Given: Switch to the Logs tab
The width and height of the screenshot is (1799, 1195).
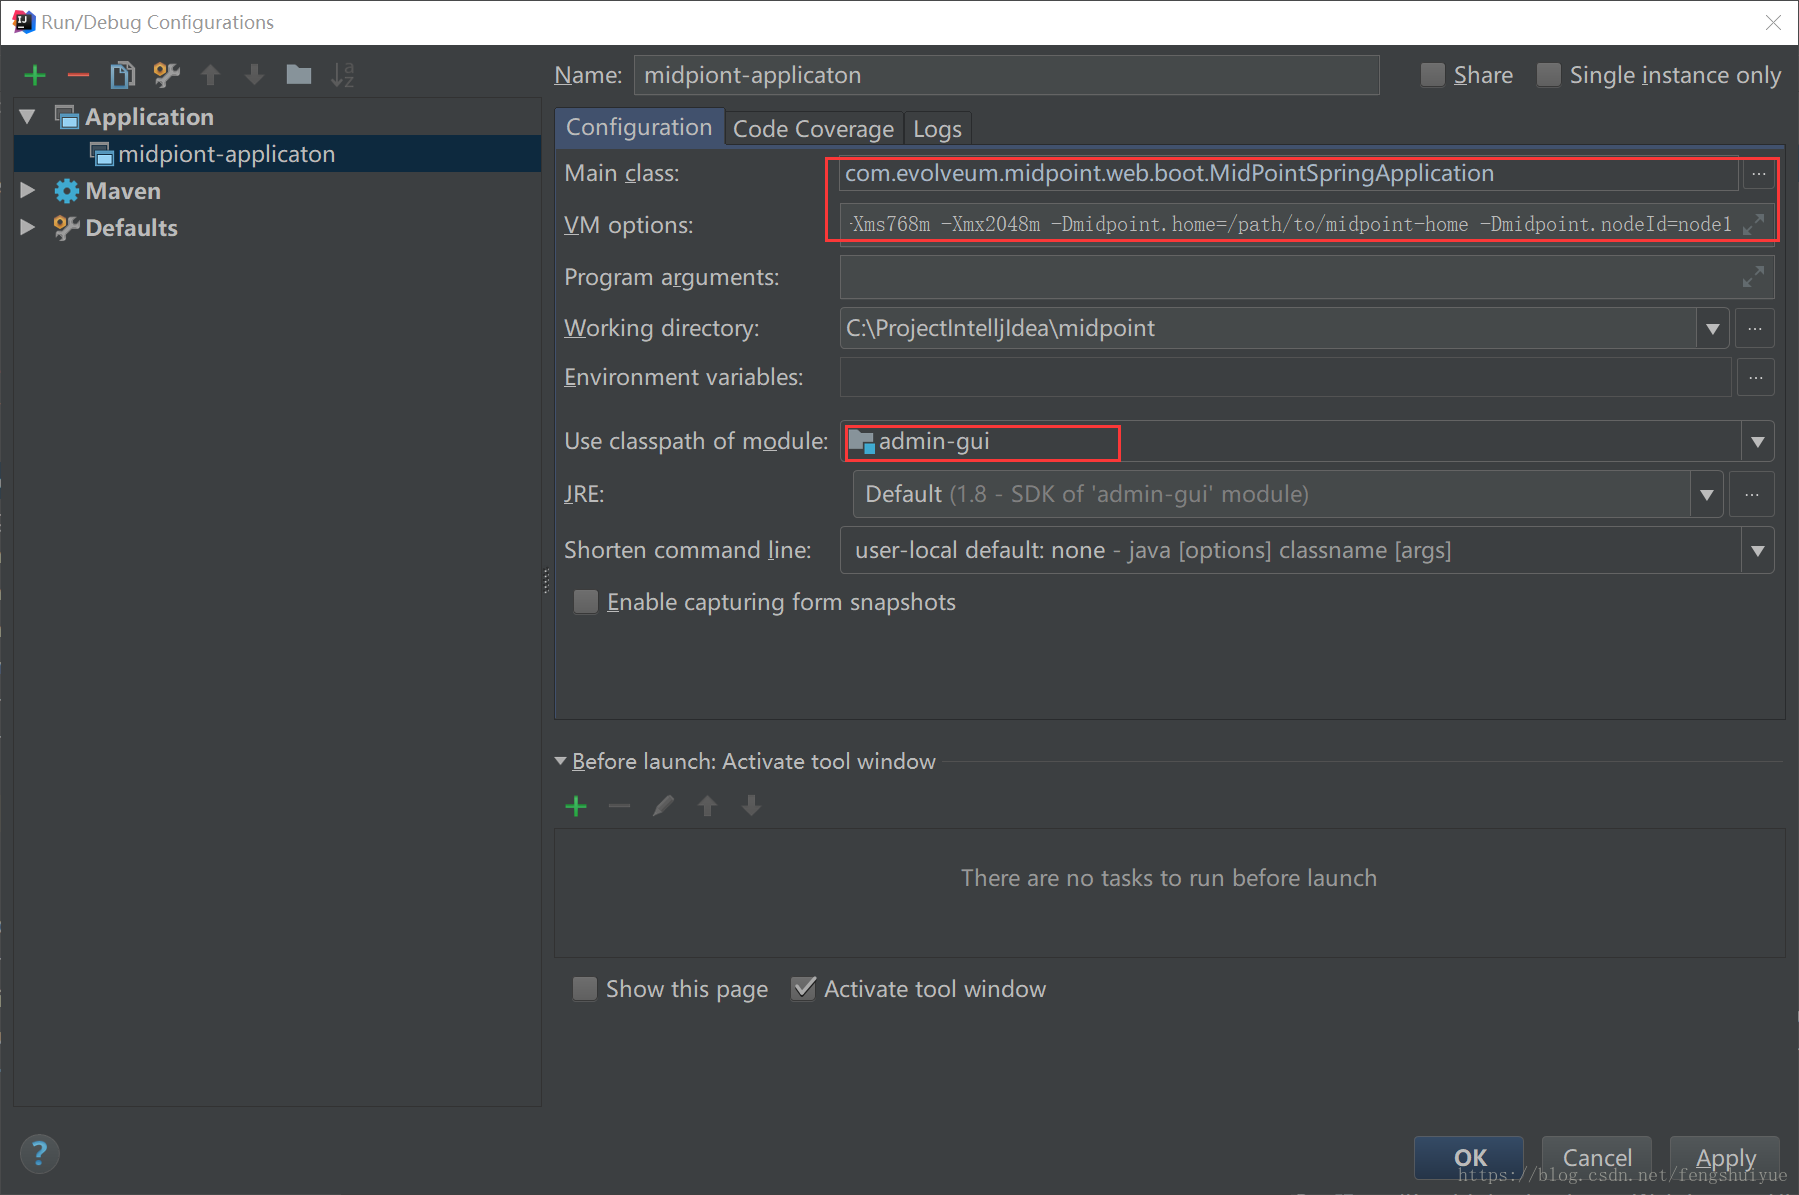Looking at the screenshot, I should pyautogui.click(x=937, y=129).
